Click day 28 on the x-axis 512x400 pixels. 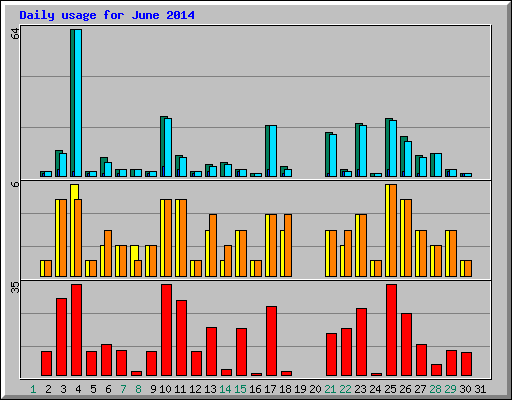coord(435,389)
